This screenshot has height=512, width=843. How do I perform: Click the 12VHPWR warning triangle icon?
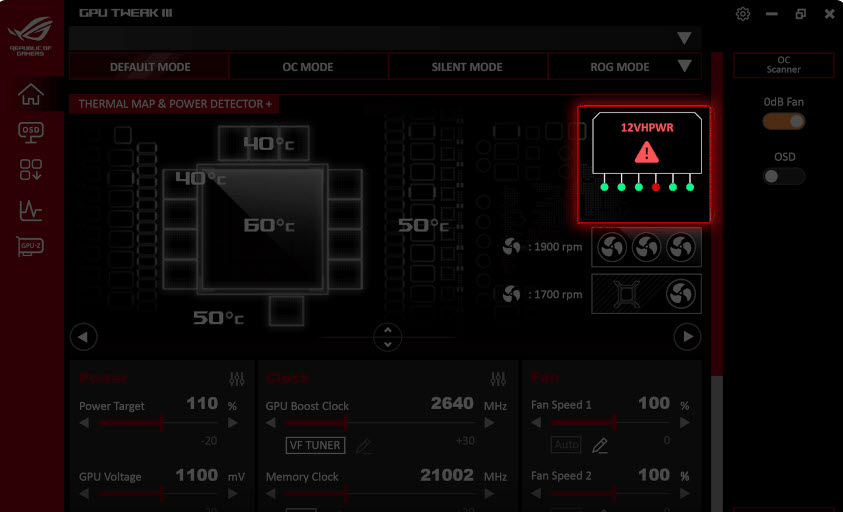(647, 152)
